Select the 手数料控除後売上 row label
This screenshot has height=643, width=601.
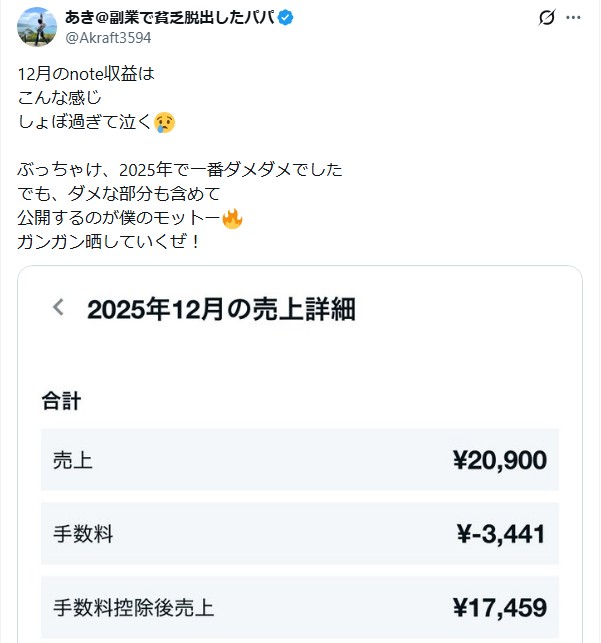pyautogui.click(x=133, y=607)
